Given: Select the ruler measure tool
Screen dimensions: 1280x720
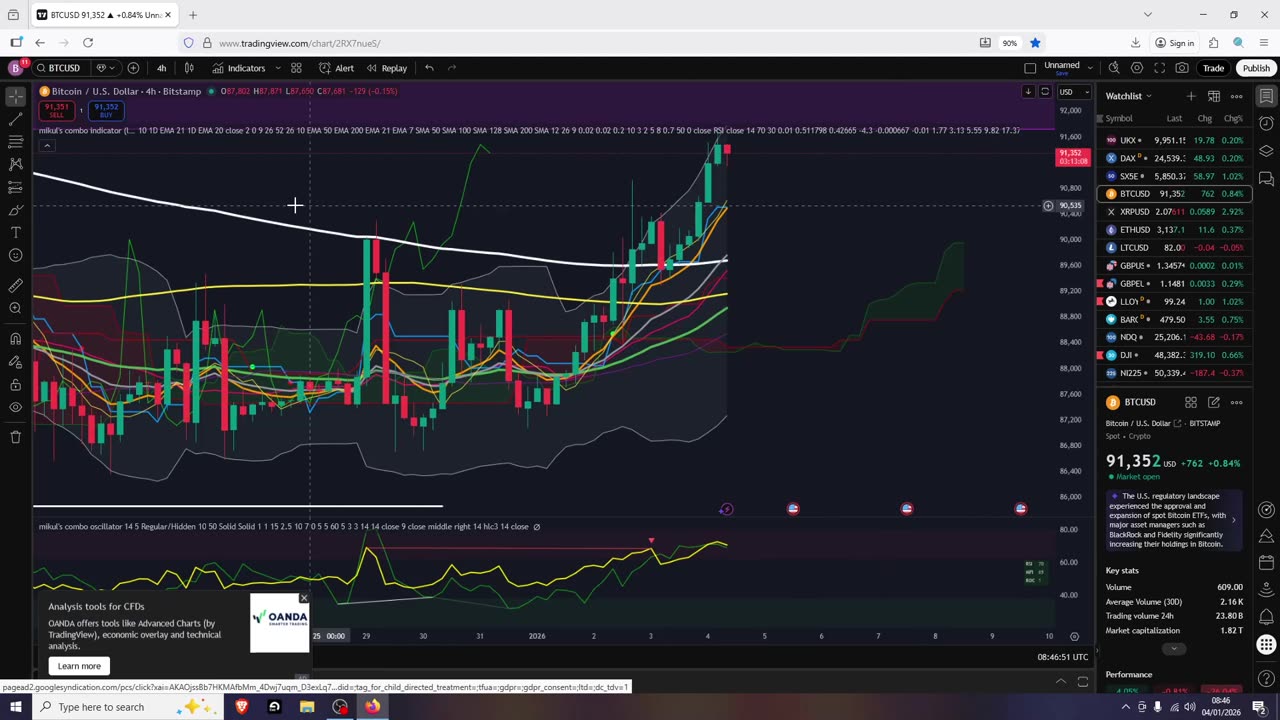Looking at the screenshot, I should click(15, 285).
